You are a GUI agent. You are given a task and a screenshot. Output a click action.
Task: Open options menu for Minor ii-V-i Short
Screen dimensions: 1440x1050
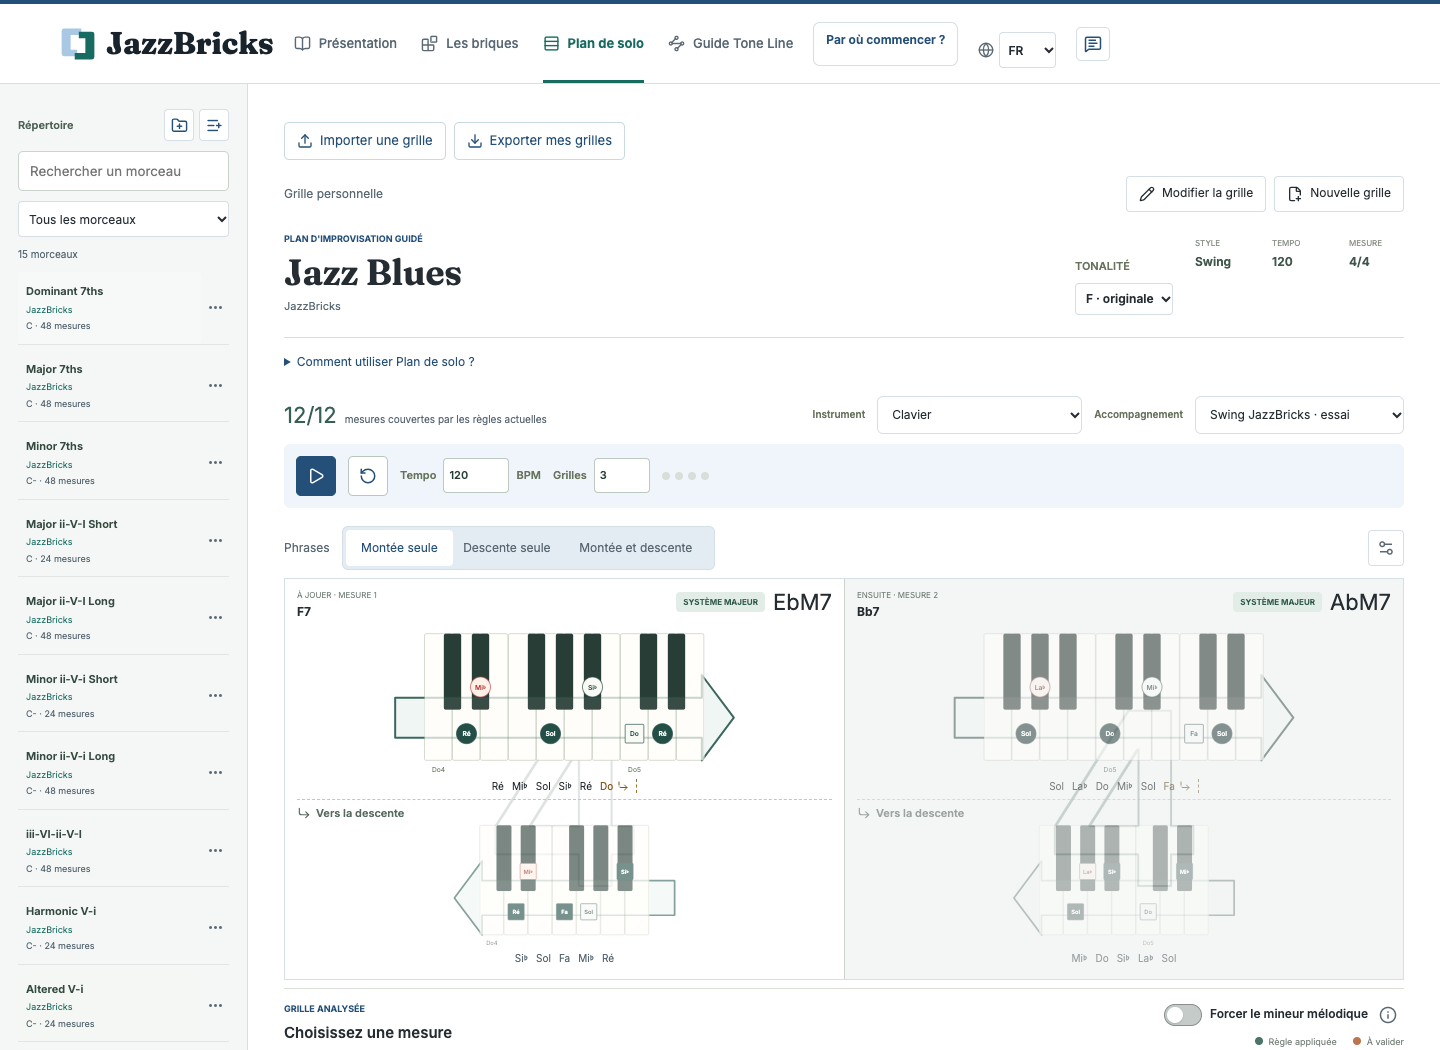215,696
